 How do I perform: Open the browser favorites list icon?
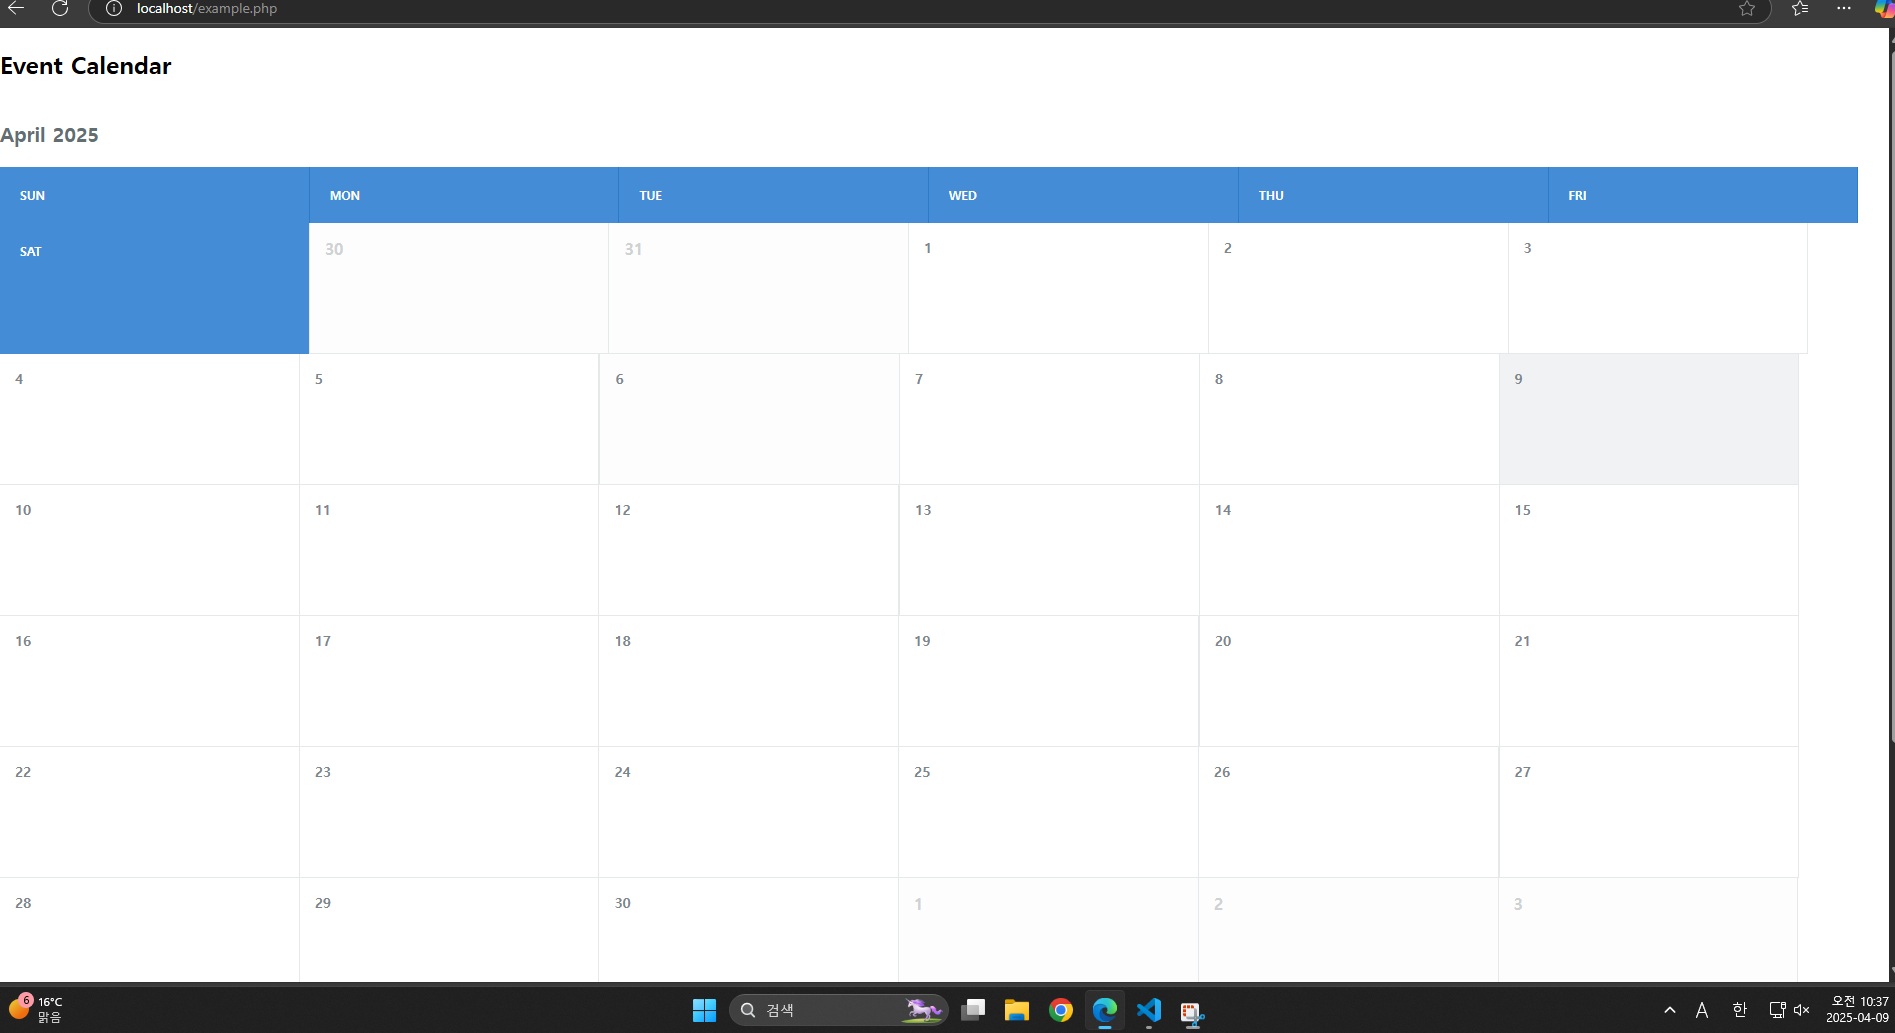tap(1800, 9)
